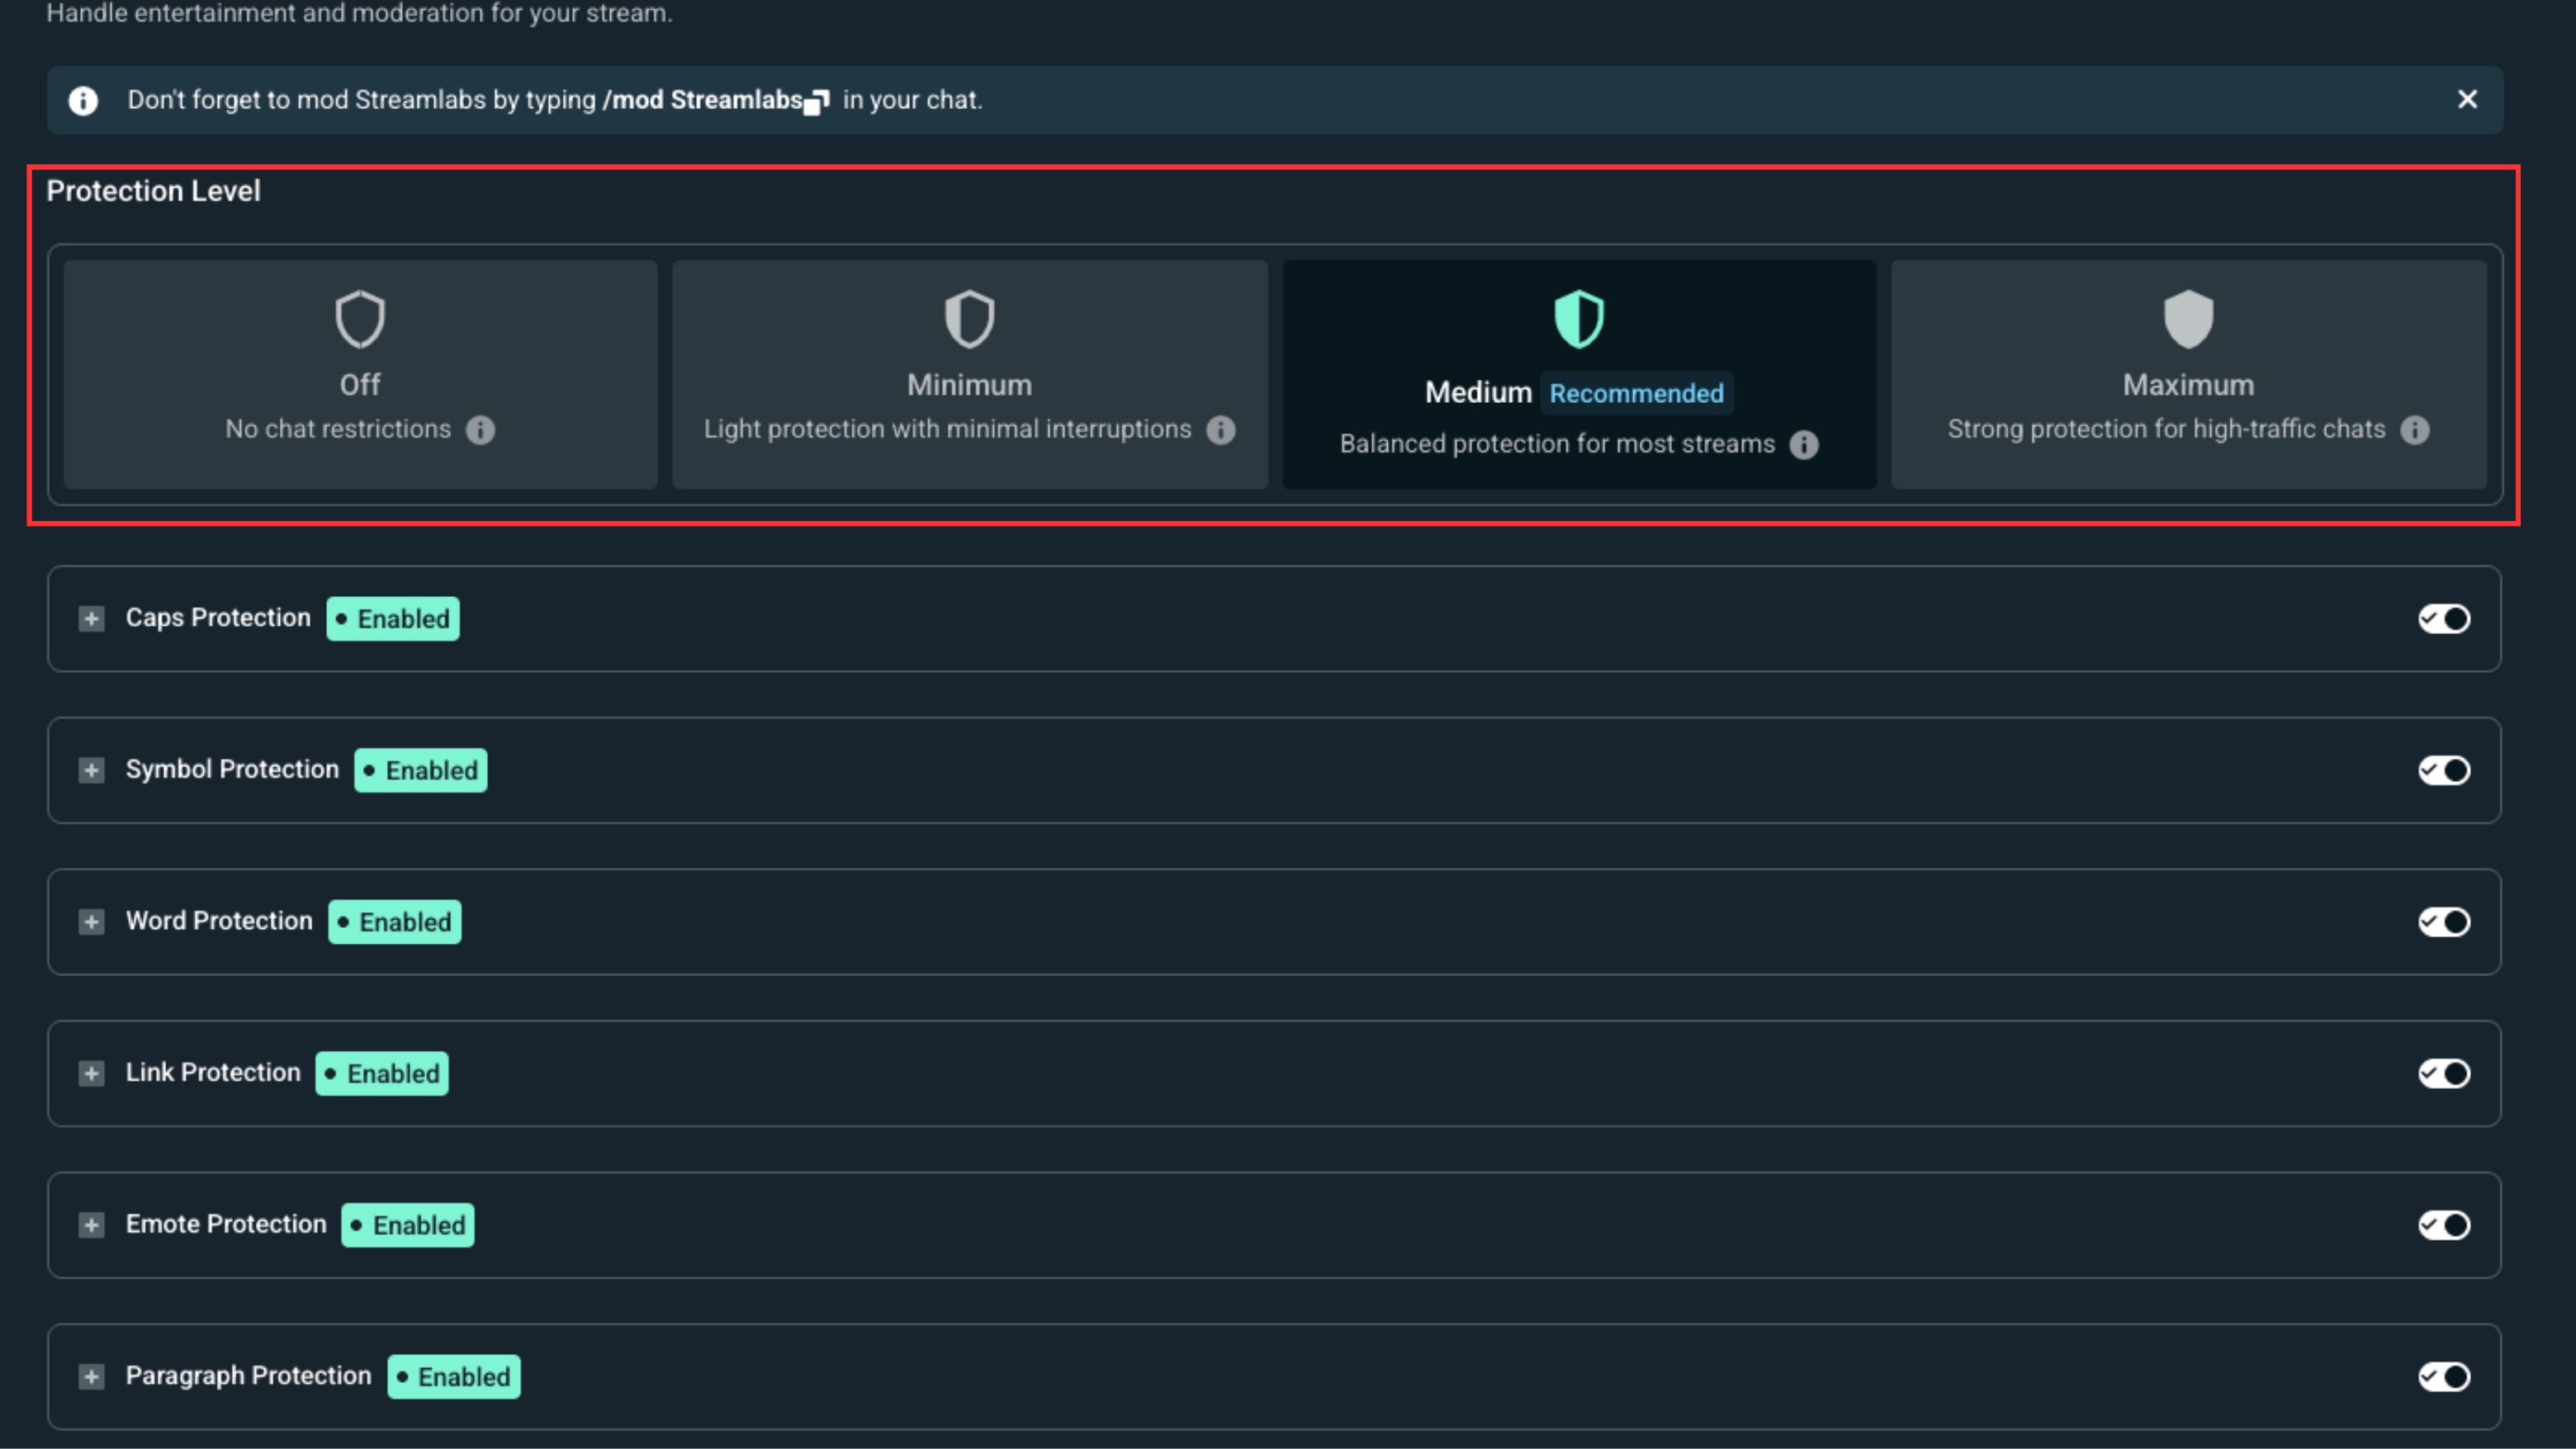
Task: Click the info icon beside No chat restrictions
Action: pyautogui.click(x=480, y=430)
